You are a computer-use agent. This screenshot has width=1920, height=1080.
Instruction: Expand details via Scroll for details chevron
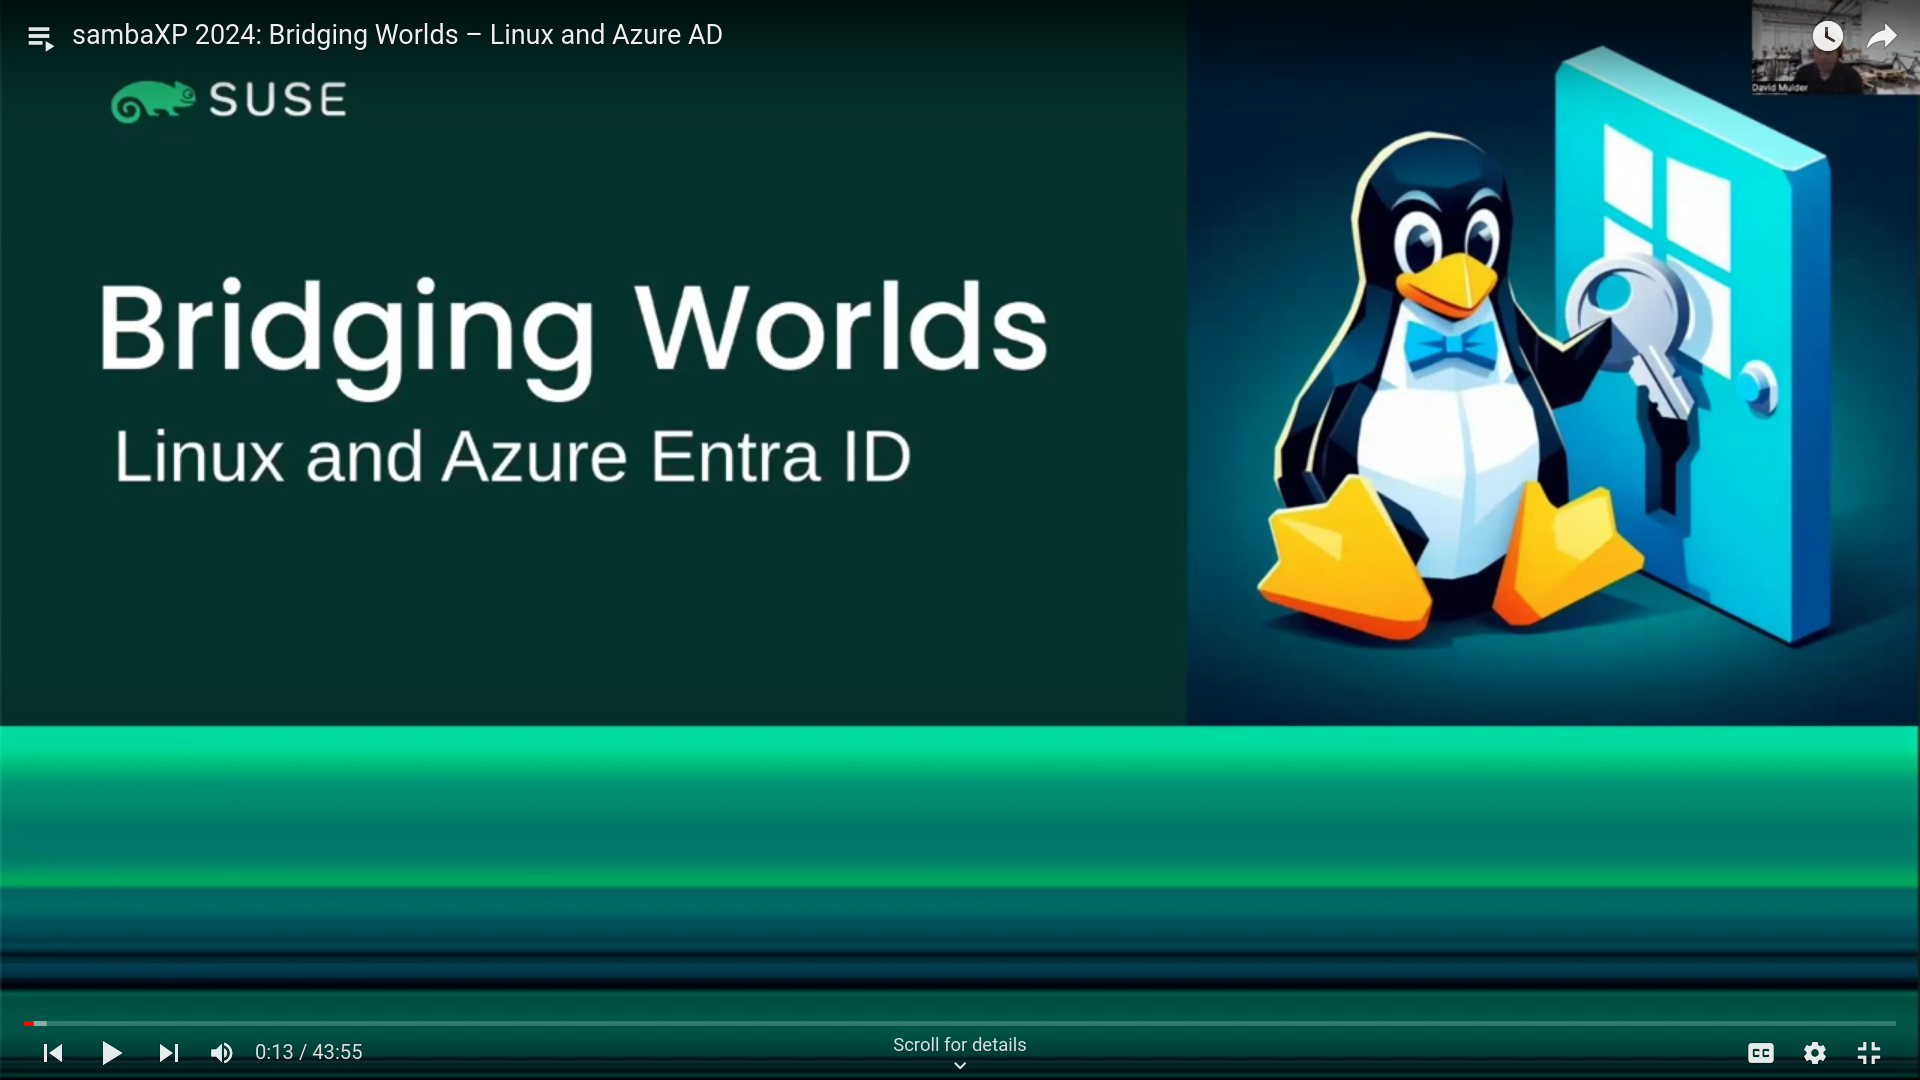tap(960, 1066)
